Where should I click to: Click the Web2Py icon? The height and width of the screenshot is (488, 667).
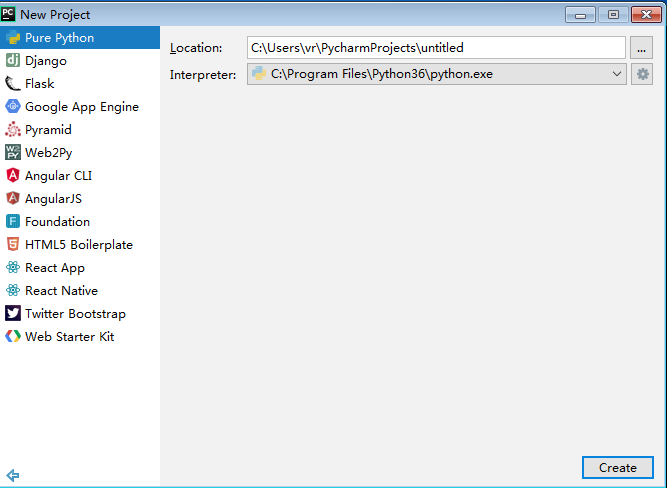point(13,153)
